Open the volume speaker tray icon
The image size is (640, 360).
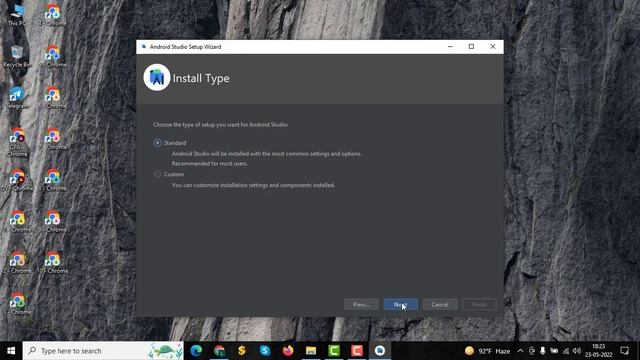pyautogui.click(x=577, y=351)
